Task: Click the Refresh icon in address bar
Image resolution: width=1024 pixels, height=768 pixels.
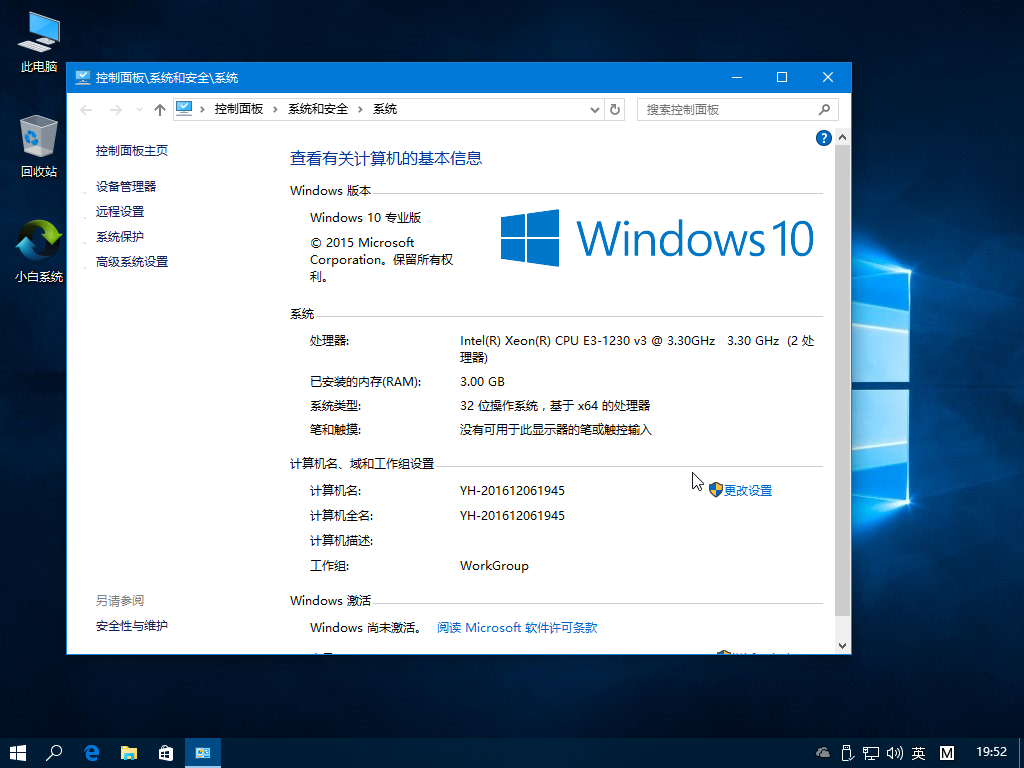Action: pyautogui.click(x=614, y=109)
